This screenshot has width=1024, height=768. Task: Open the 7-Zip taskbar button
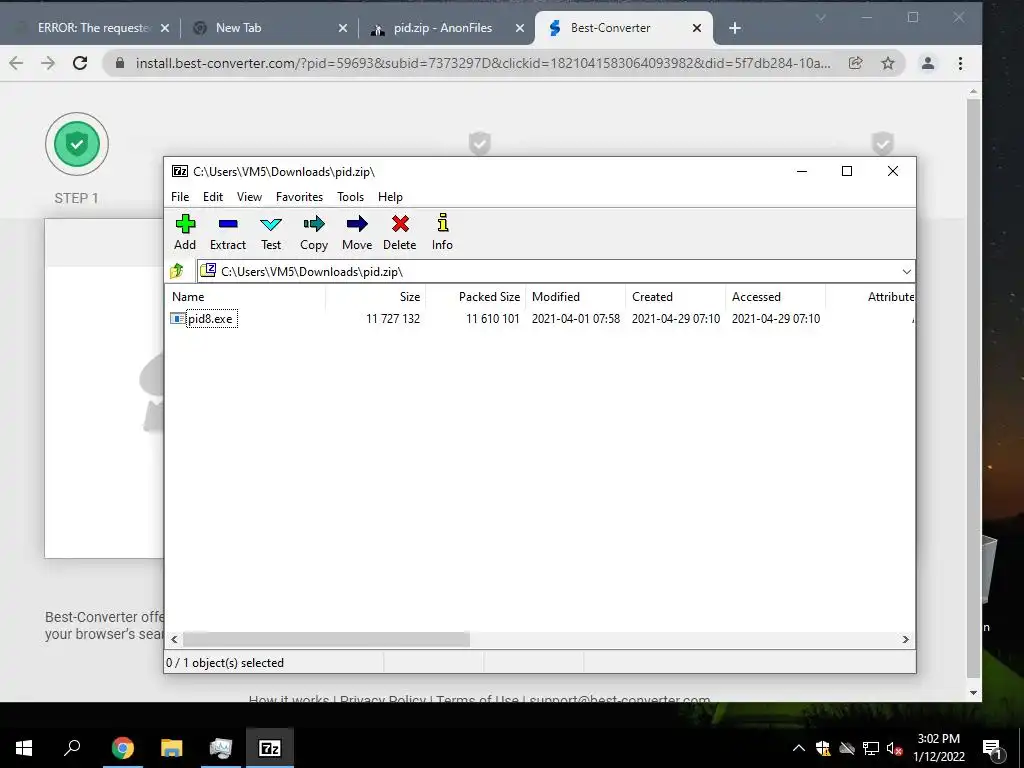click(270, 748)
